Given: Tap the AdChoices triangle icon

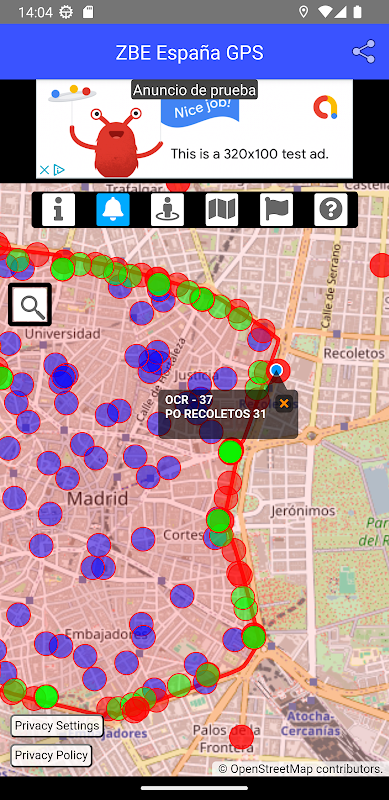Looking at the screenshot, I should (59, 170).
